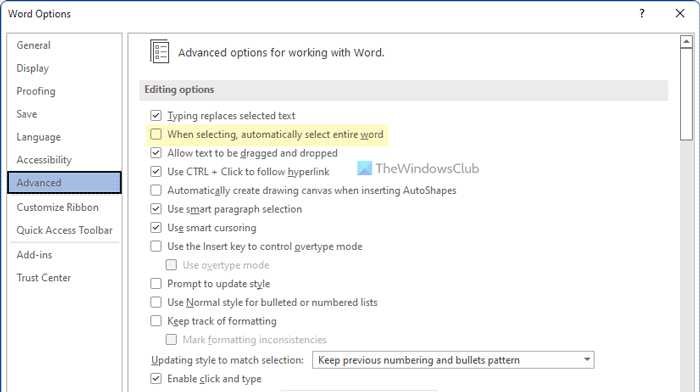The width and height of the screenshot is (700, 392).
Task: Toggle Use smart paragraph selection
Action: click(x=156, y=209)
